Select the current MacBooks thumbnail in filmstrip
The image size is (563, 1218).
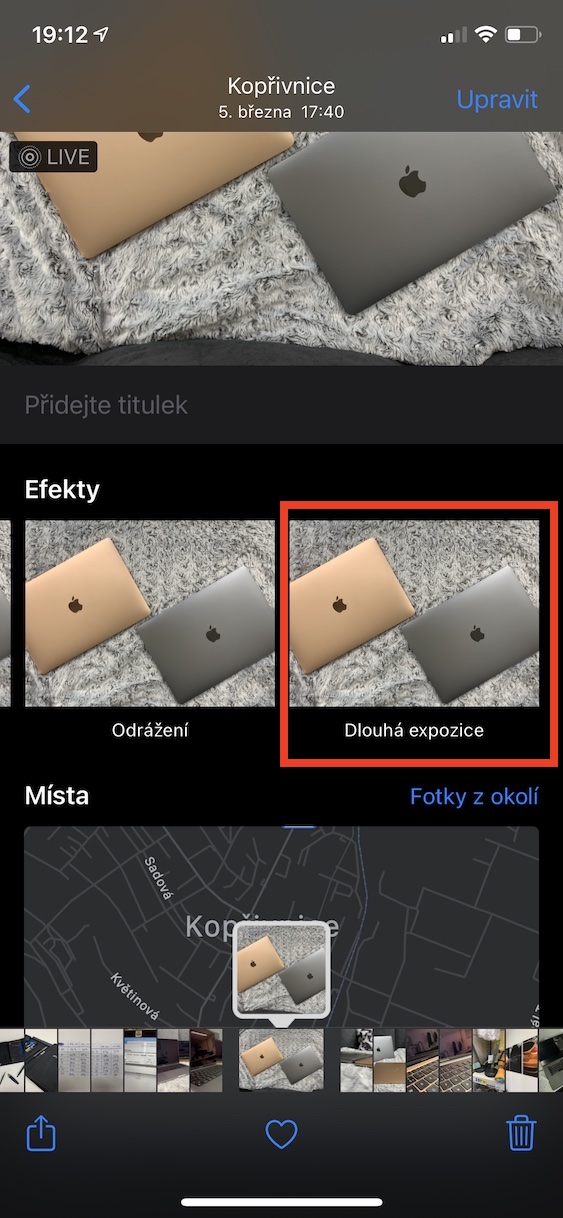281,1060
